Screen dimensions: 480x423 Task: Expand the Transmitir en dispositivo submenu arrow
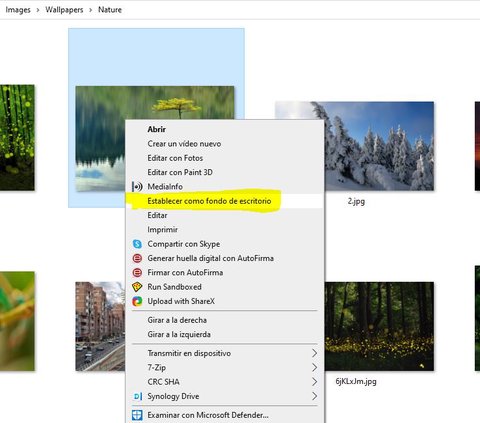pos(314,353)
